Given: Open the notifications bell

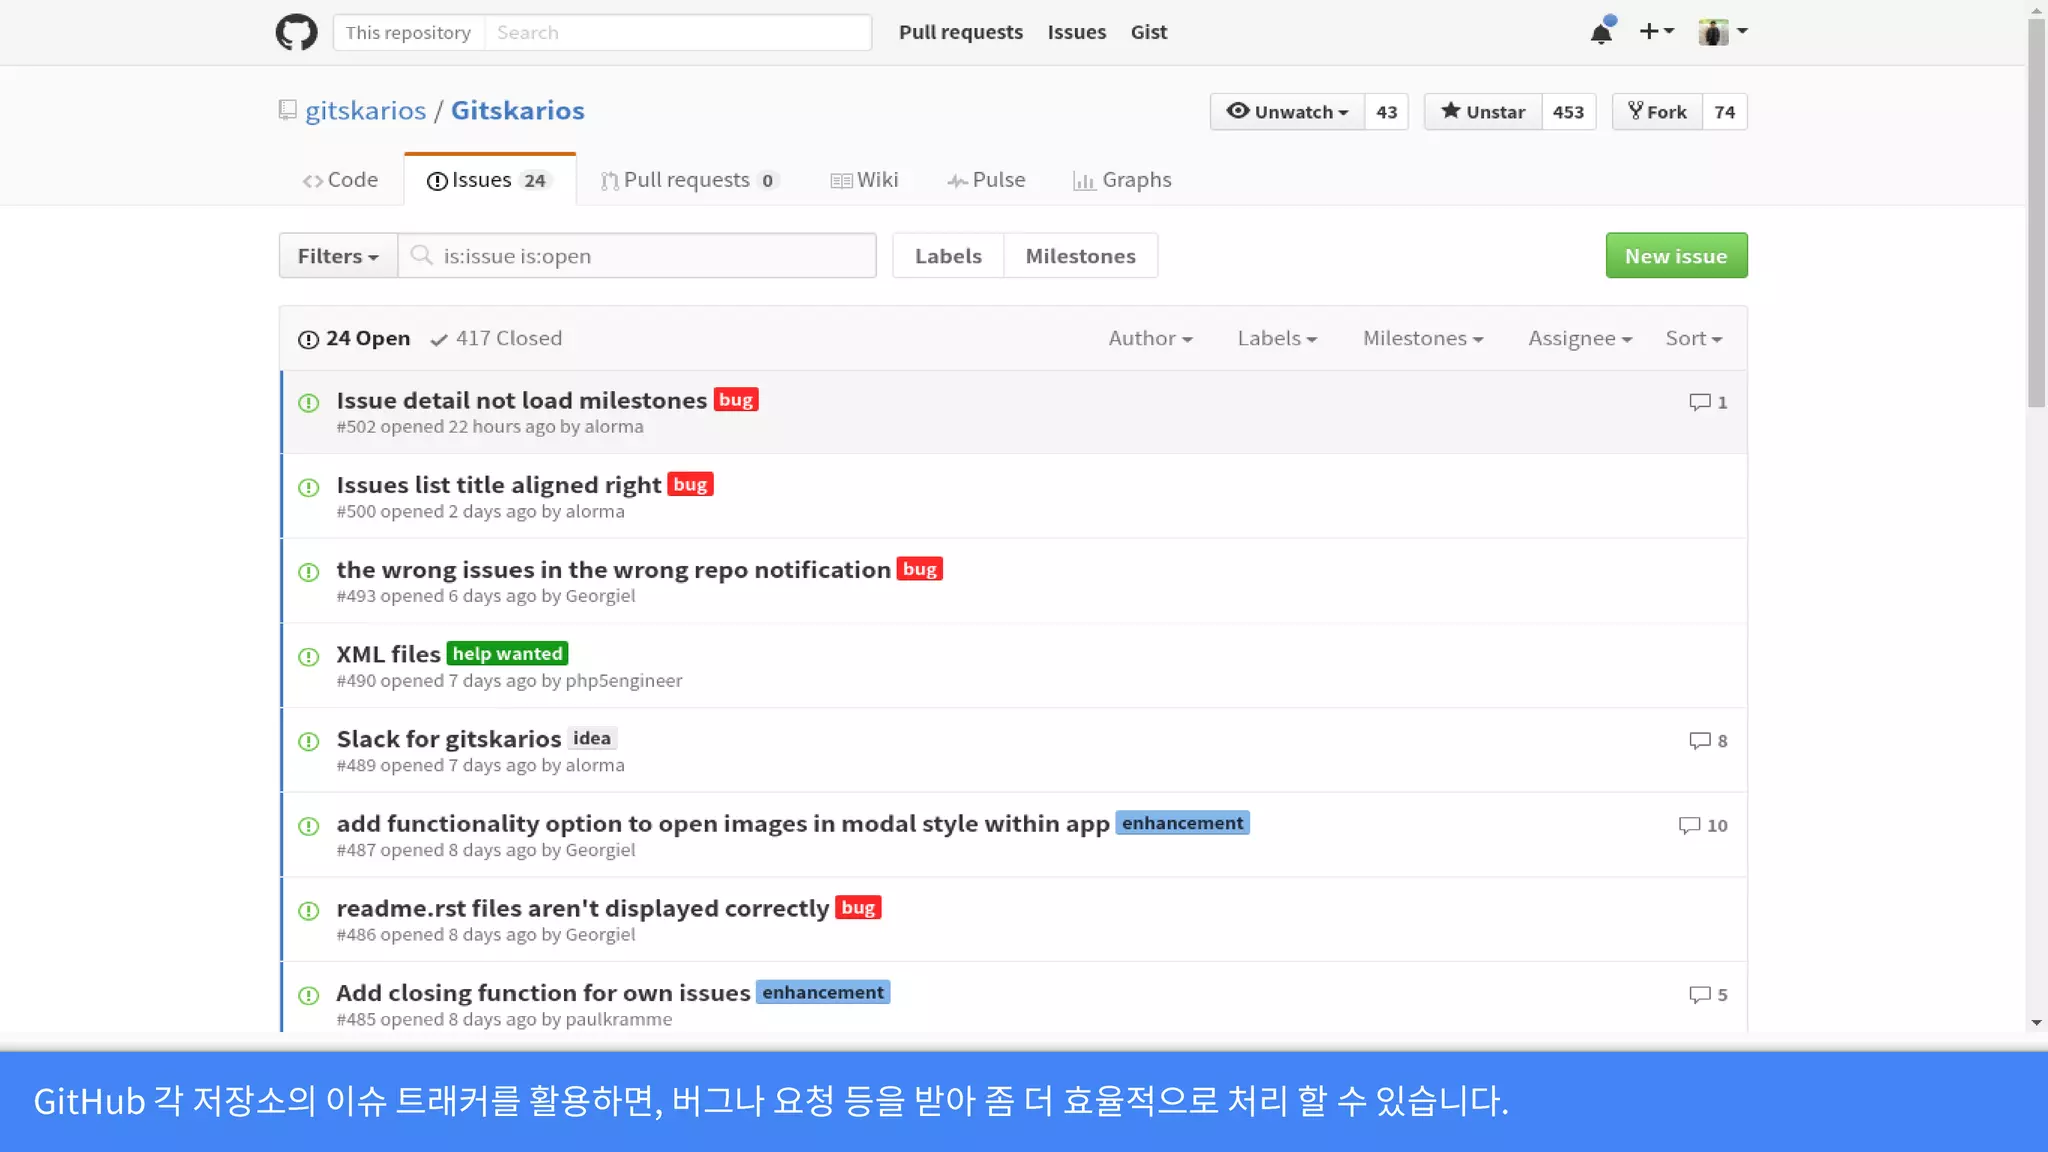Looking at the screenshot, I should (1601, 32).
